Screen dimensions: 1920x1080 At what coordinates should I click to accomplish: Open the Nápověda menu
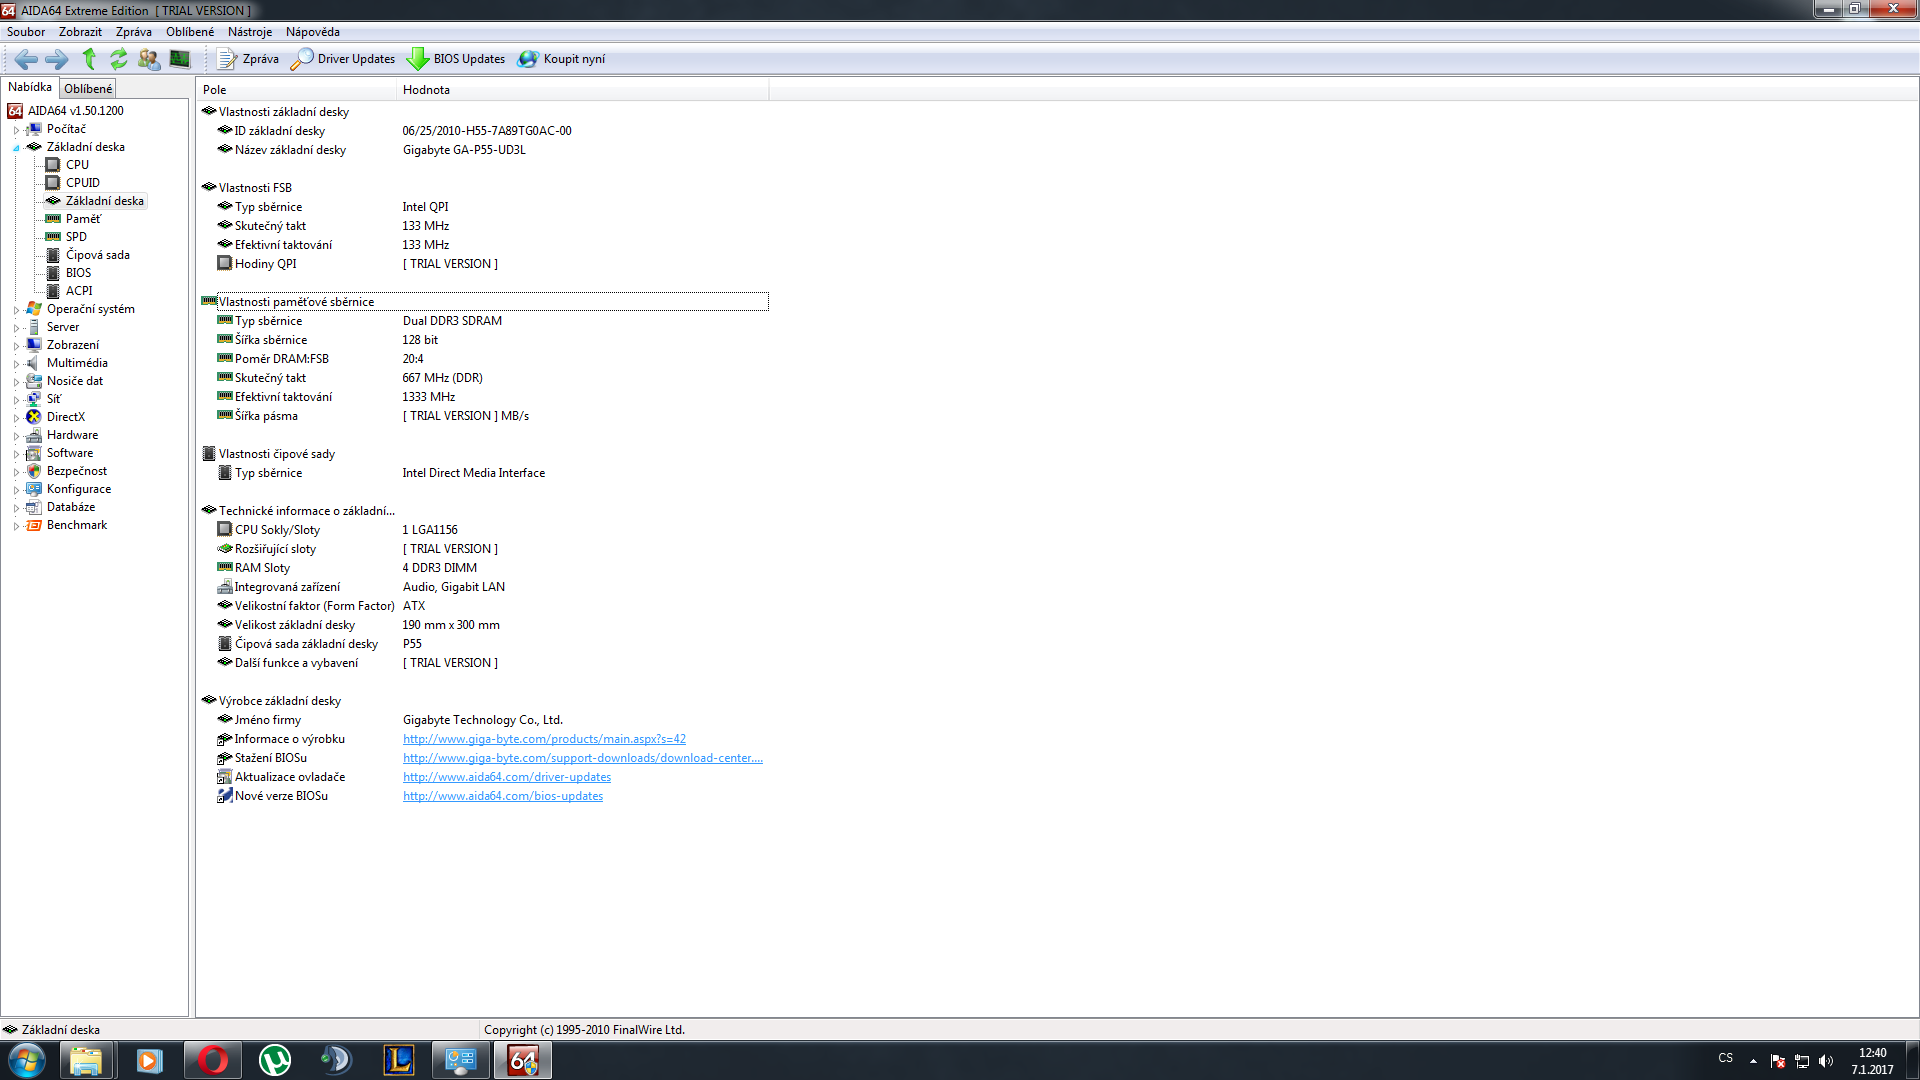click(x=313, y=32)
